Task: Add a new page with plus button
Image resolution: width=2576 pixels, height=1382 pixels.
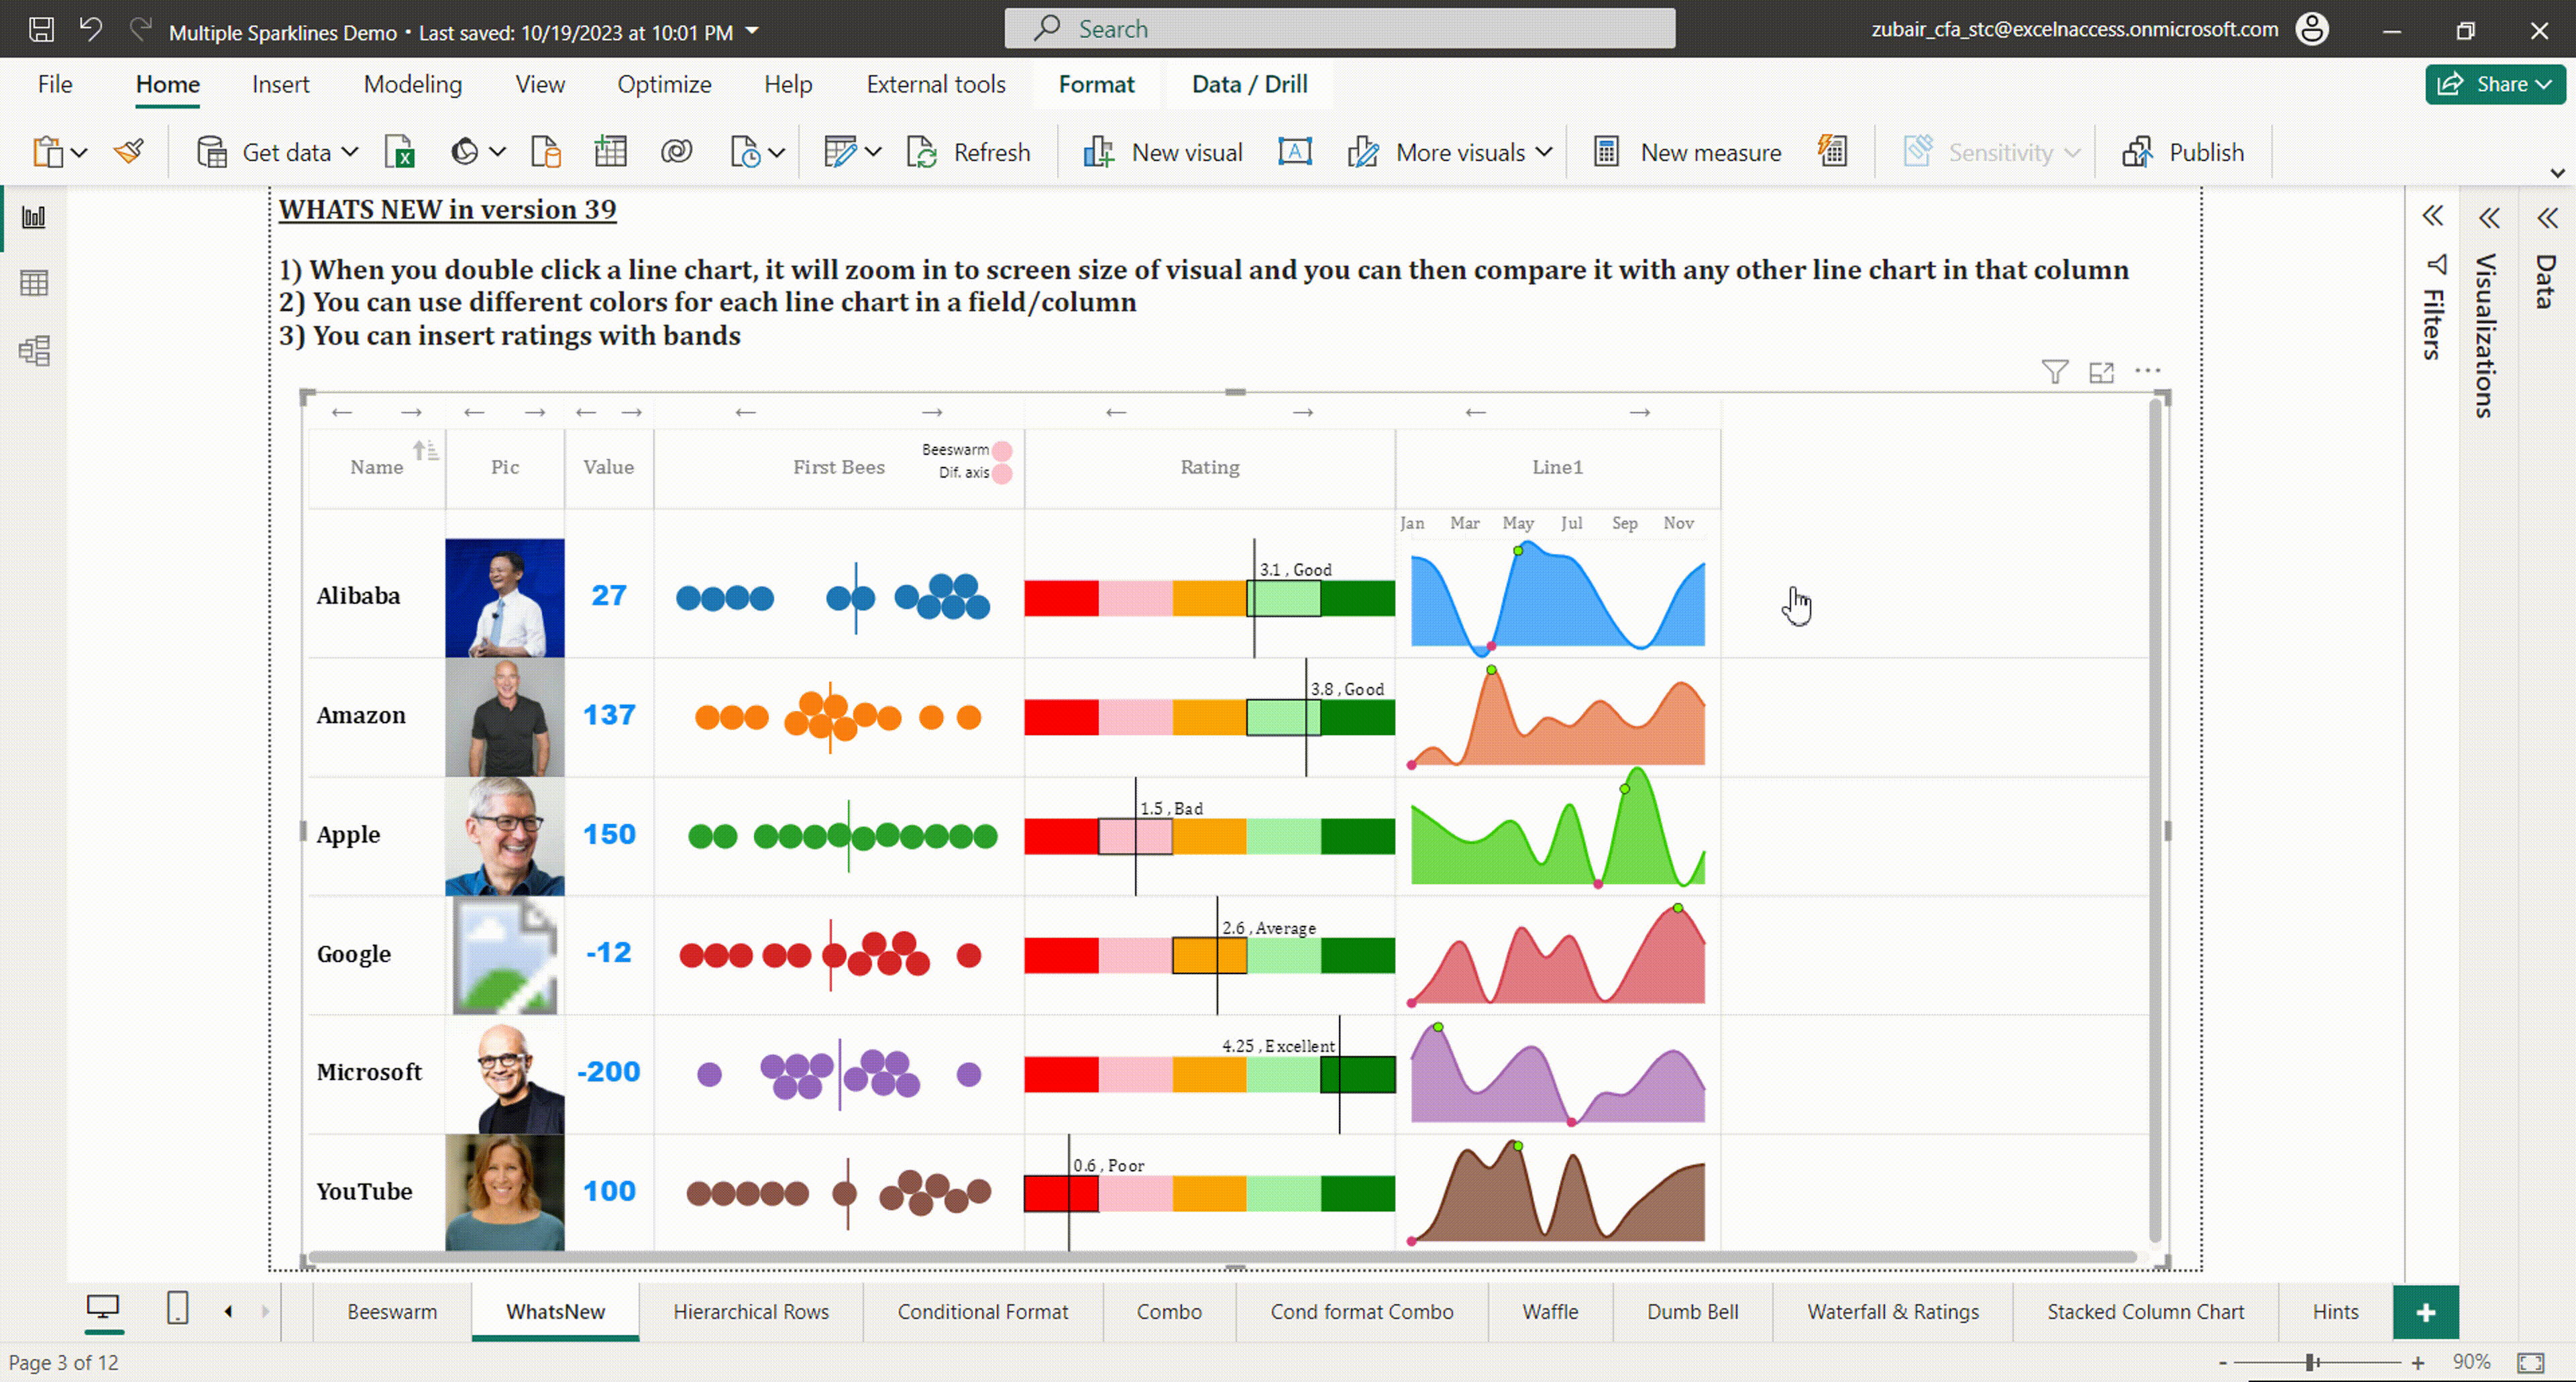Action: tap(2426, 1312)
